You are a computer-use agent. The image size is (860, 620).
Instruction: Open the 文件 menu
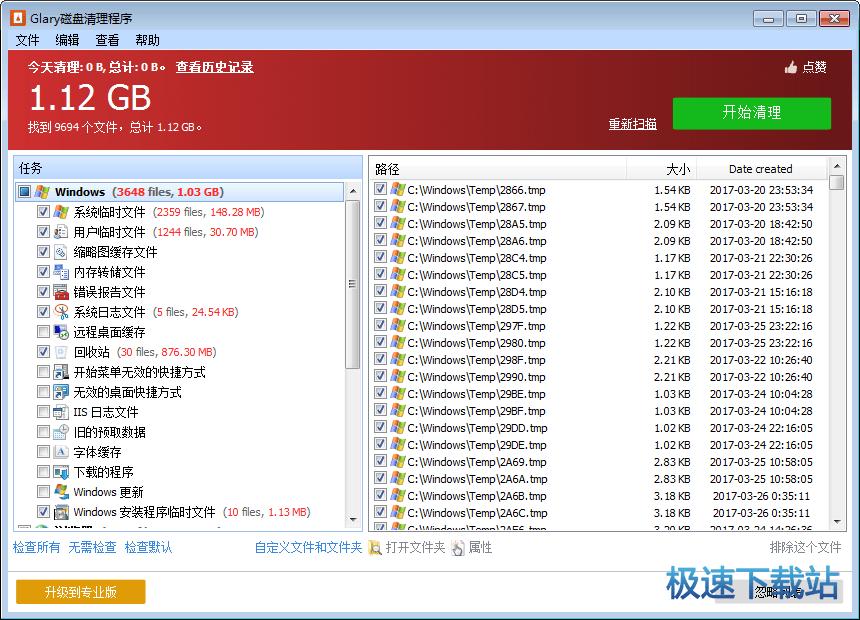27,40
